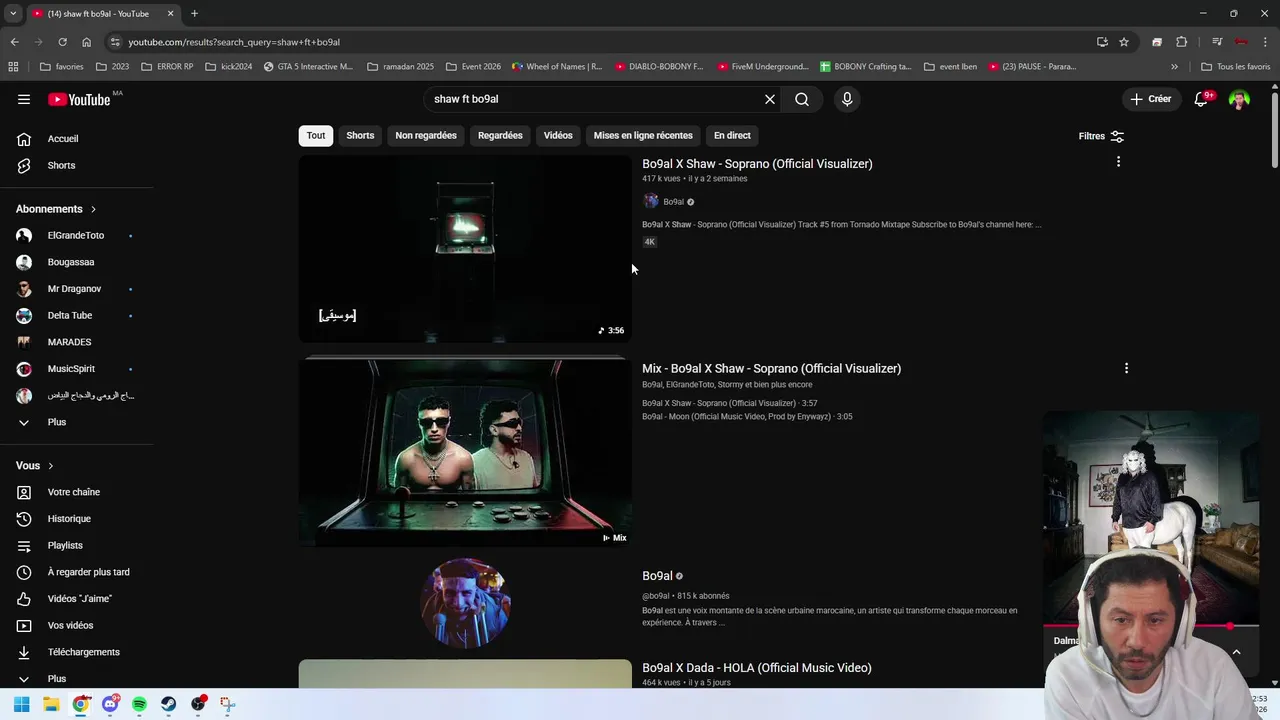Screen dimensions: 1280x720
Task: Open the Windows Start menu
Action: pyautogui.click(x=22, y=704)
